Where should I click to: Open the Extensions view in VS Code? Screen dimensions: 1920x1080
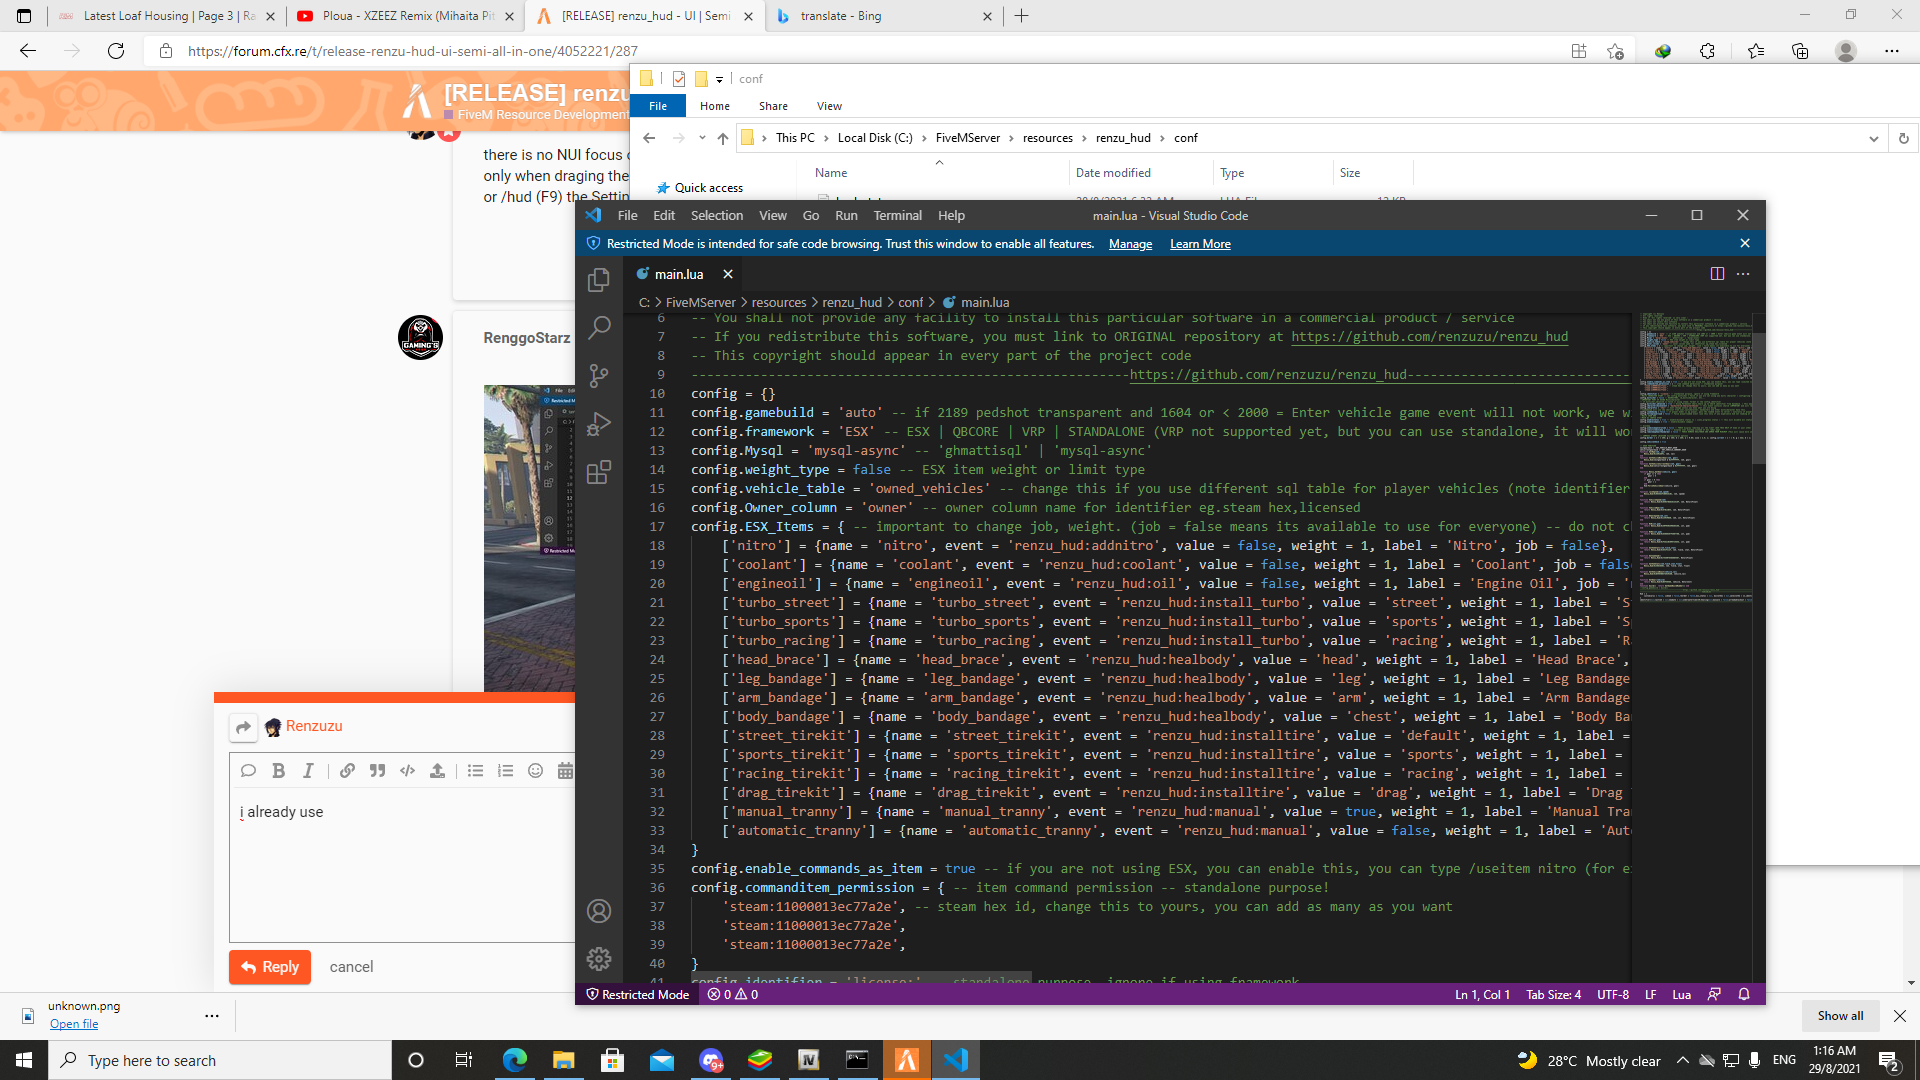tap(599, 472)
